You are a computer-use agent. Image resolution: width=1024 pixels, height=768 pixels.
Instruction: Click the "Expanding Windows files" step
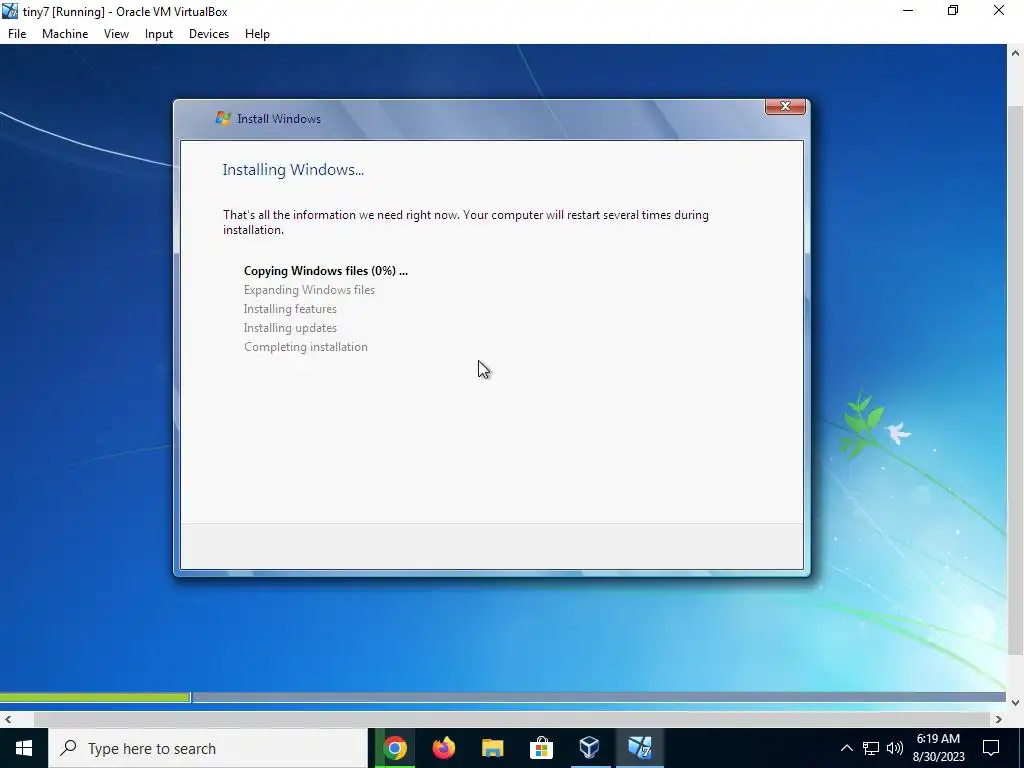pos(310,290)
